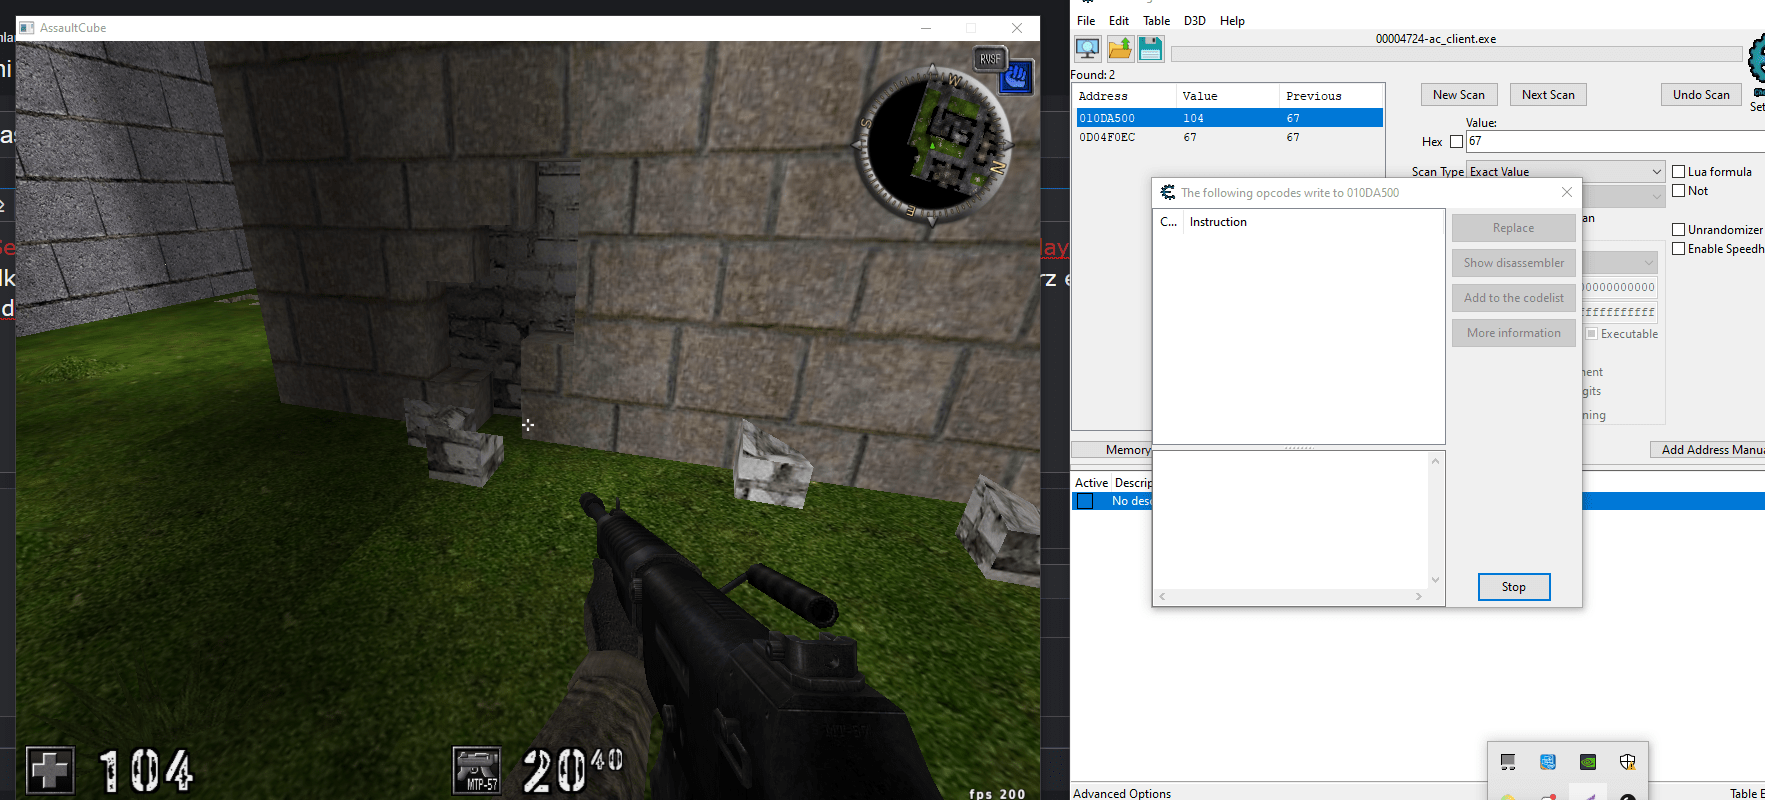This screenshot has width=1765, height=800.
Task: Click the process name 00004724-ac_client.exe
Action: 1436,39
